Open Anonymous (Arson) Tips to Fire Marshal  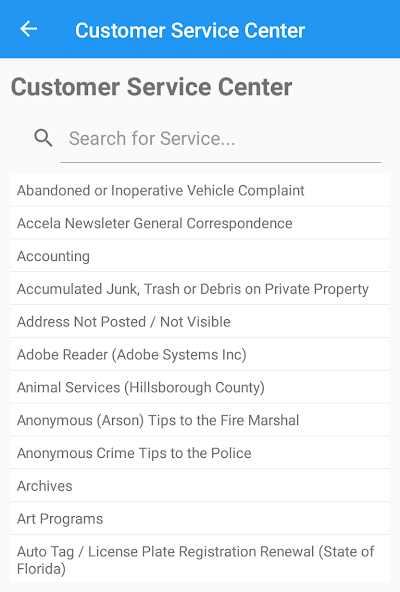(200, 420)
